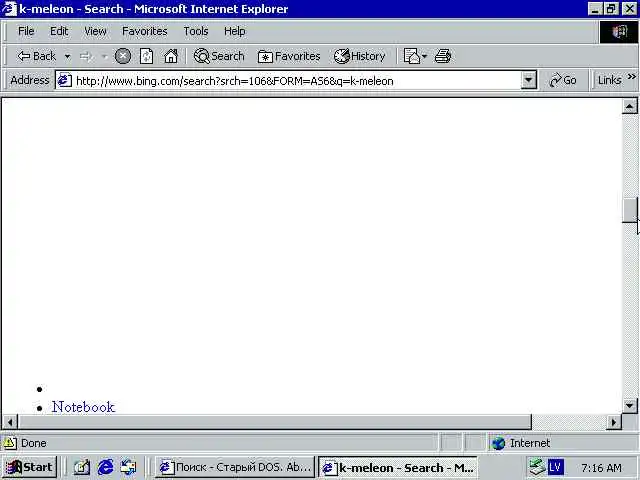Click the Go button
Image resolution: width=640 pixels, height=480 pixels.
(x=563, y=80)
